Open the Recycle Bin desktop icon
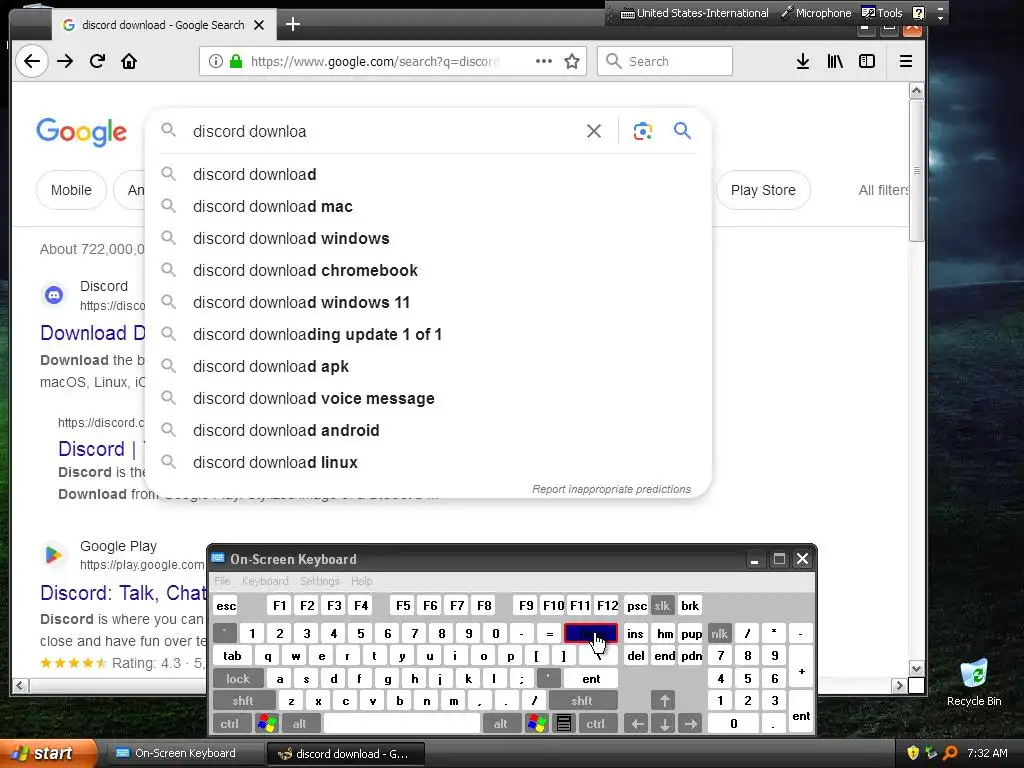The image size is (1024, 768). tap(974, 683)
